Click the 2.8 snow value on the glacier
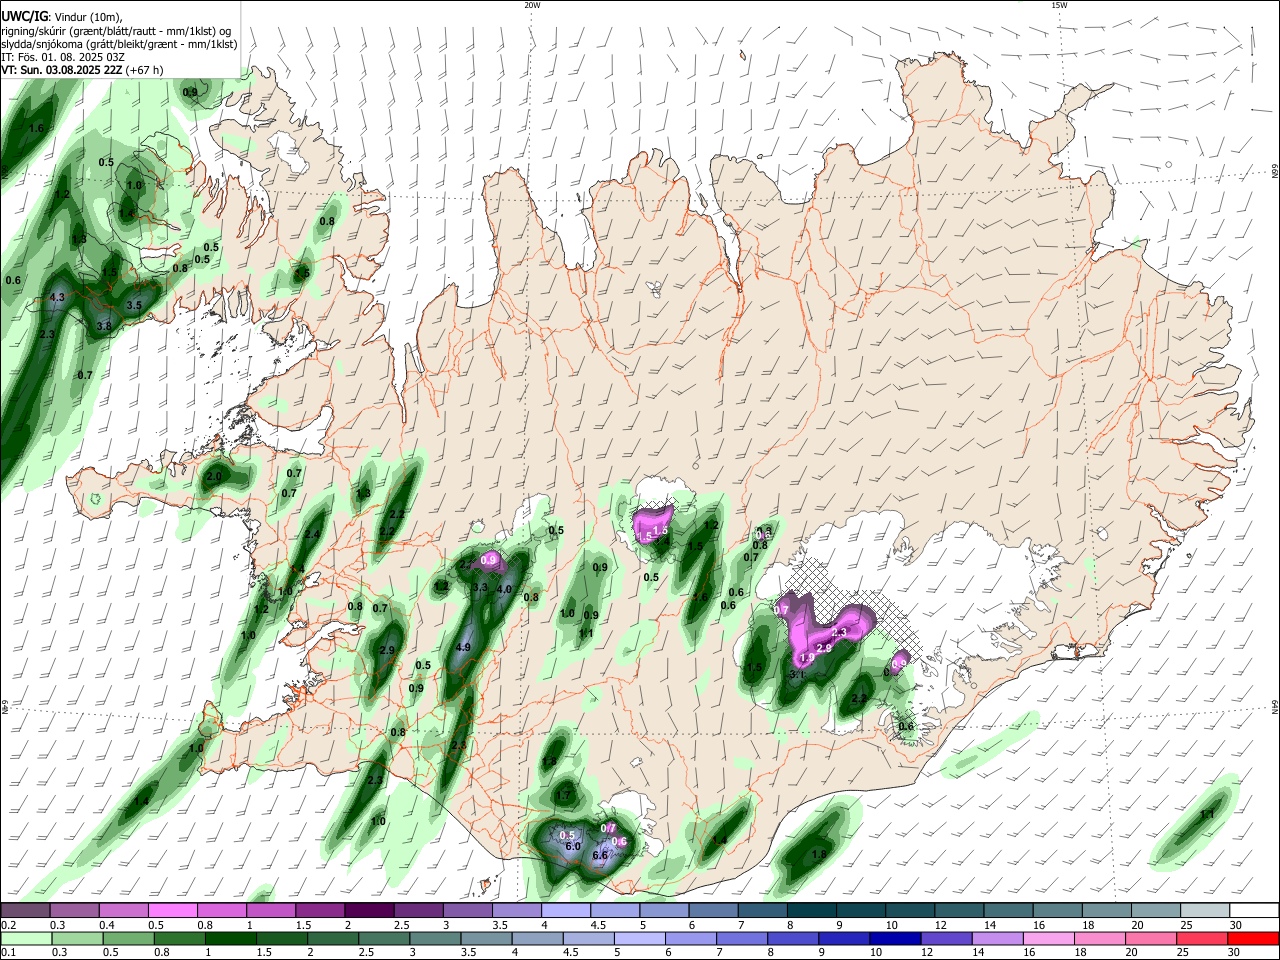Screen dimensions: 1280x960 [x=825, y=648]
